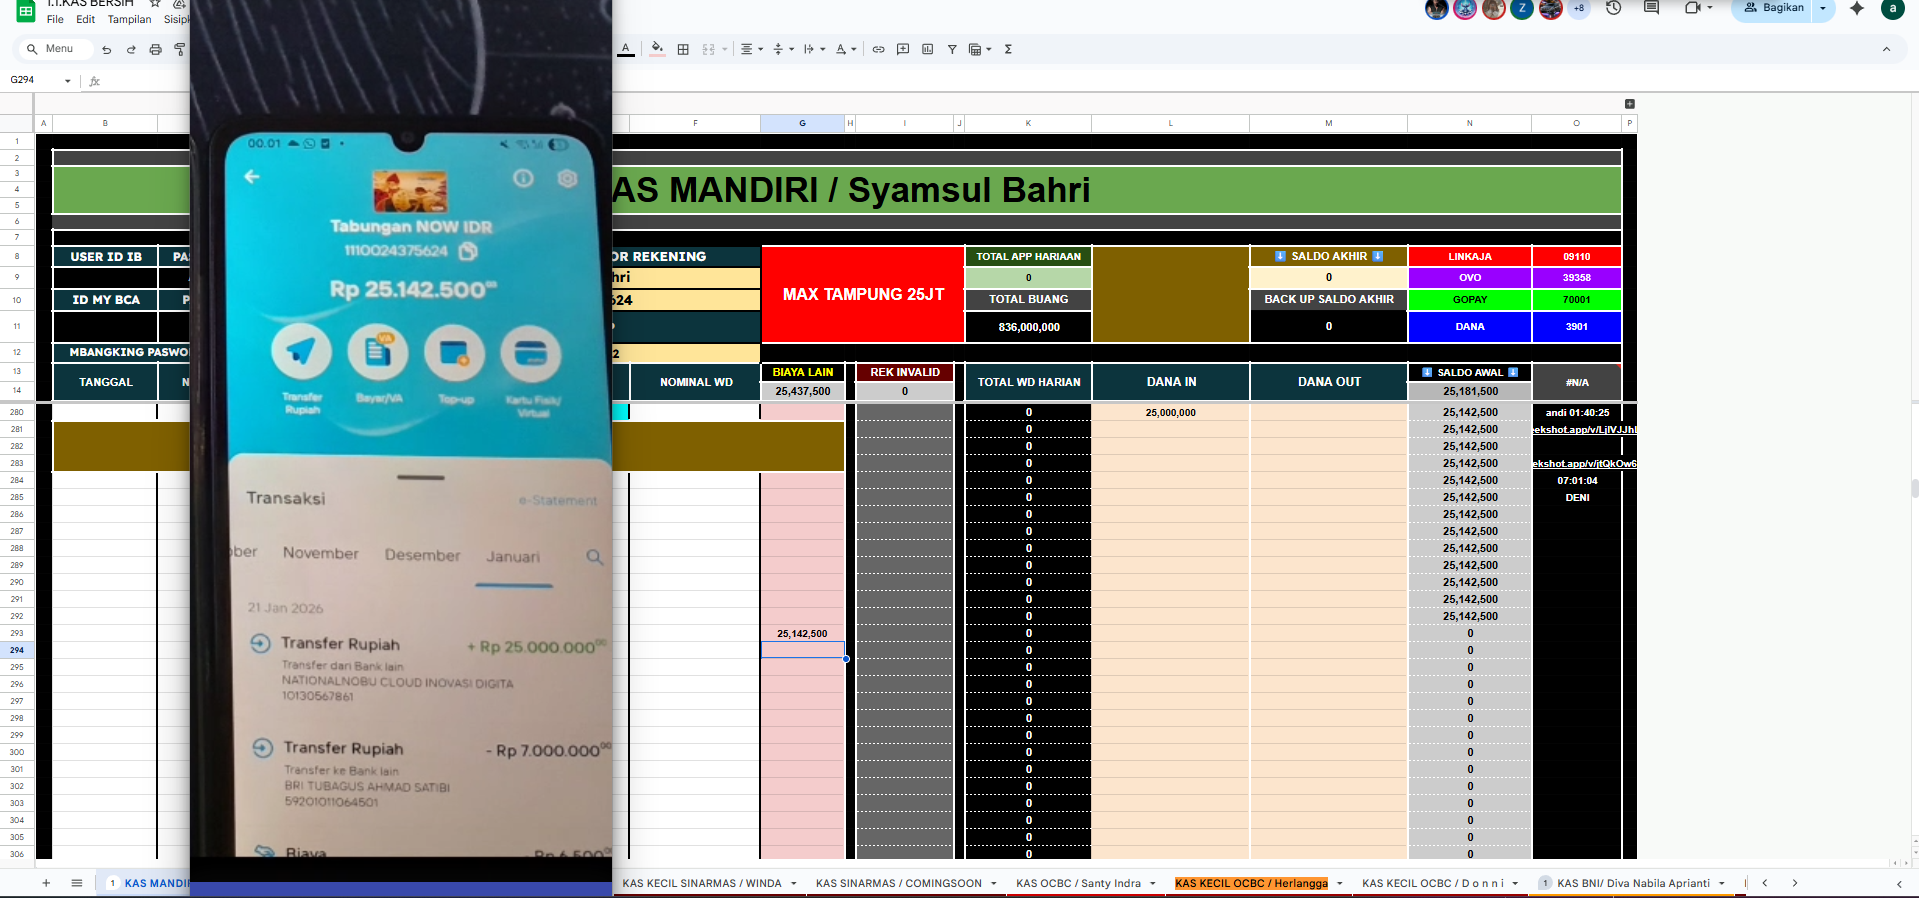Open the cell borders tool

pos(683,49)
